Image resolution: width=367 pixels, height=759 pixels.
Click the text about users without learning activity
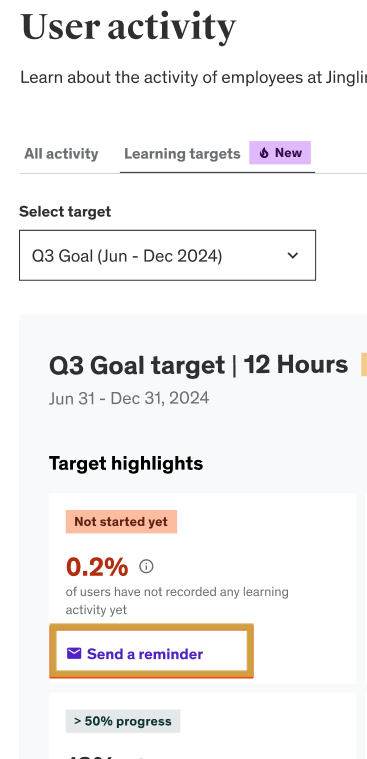[x=177, y=601]
